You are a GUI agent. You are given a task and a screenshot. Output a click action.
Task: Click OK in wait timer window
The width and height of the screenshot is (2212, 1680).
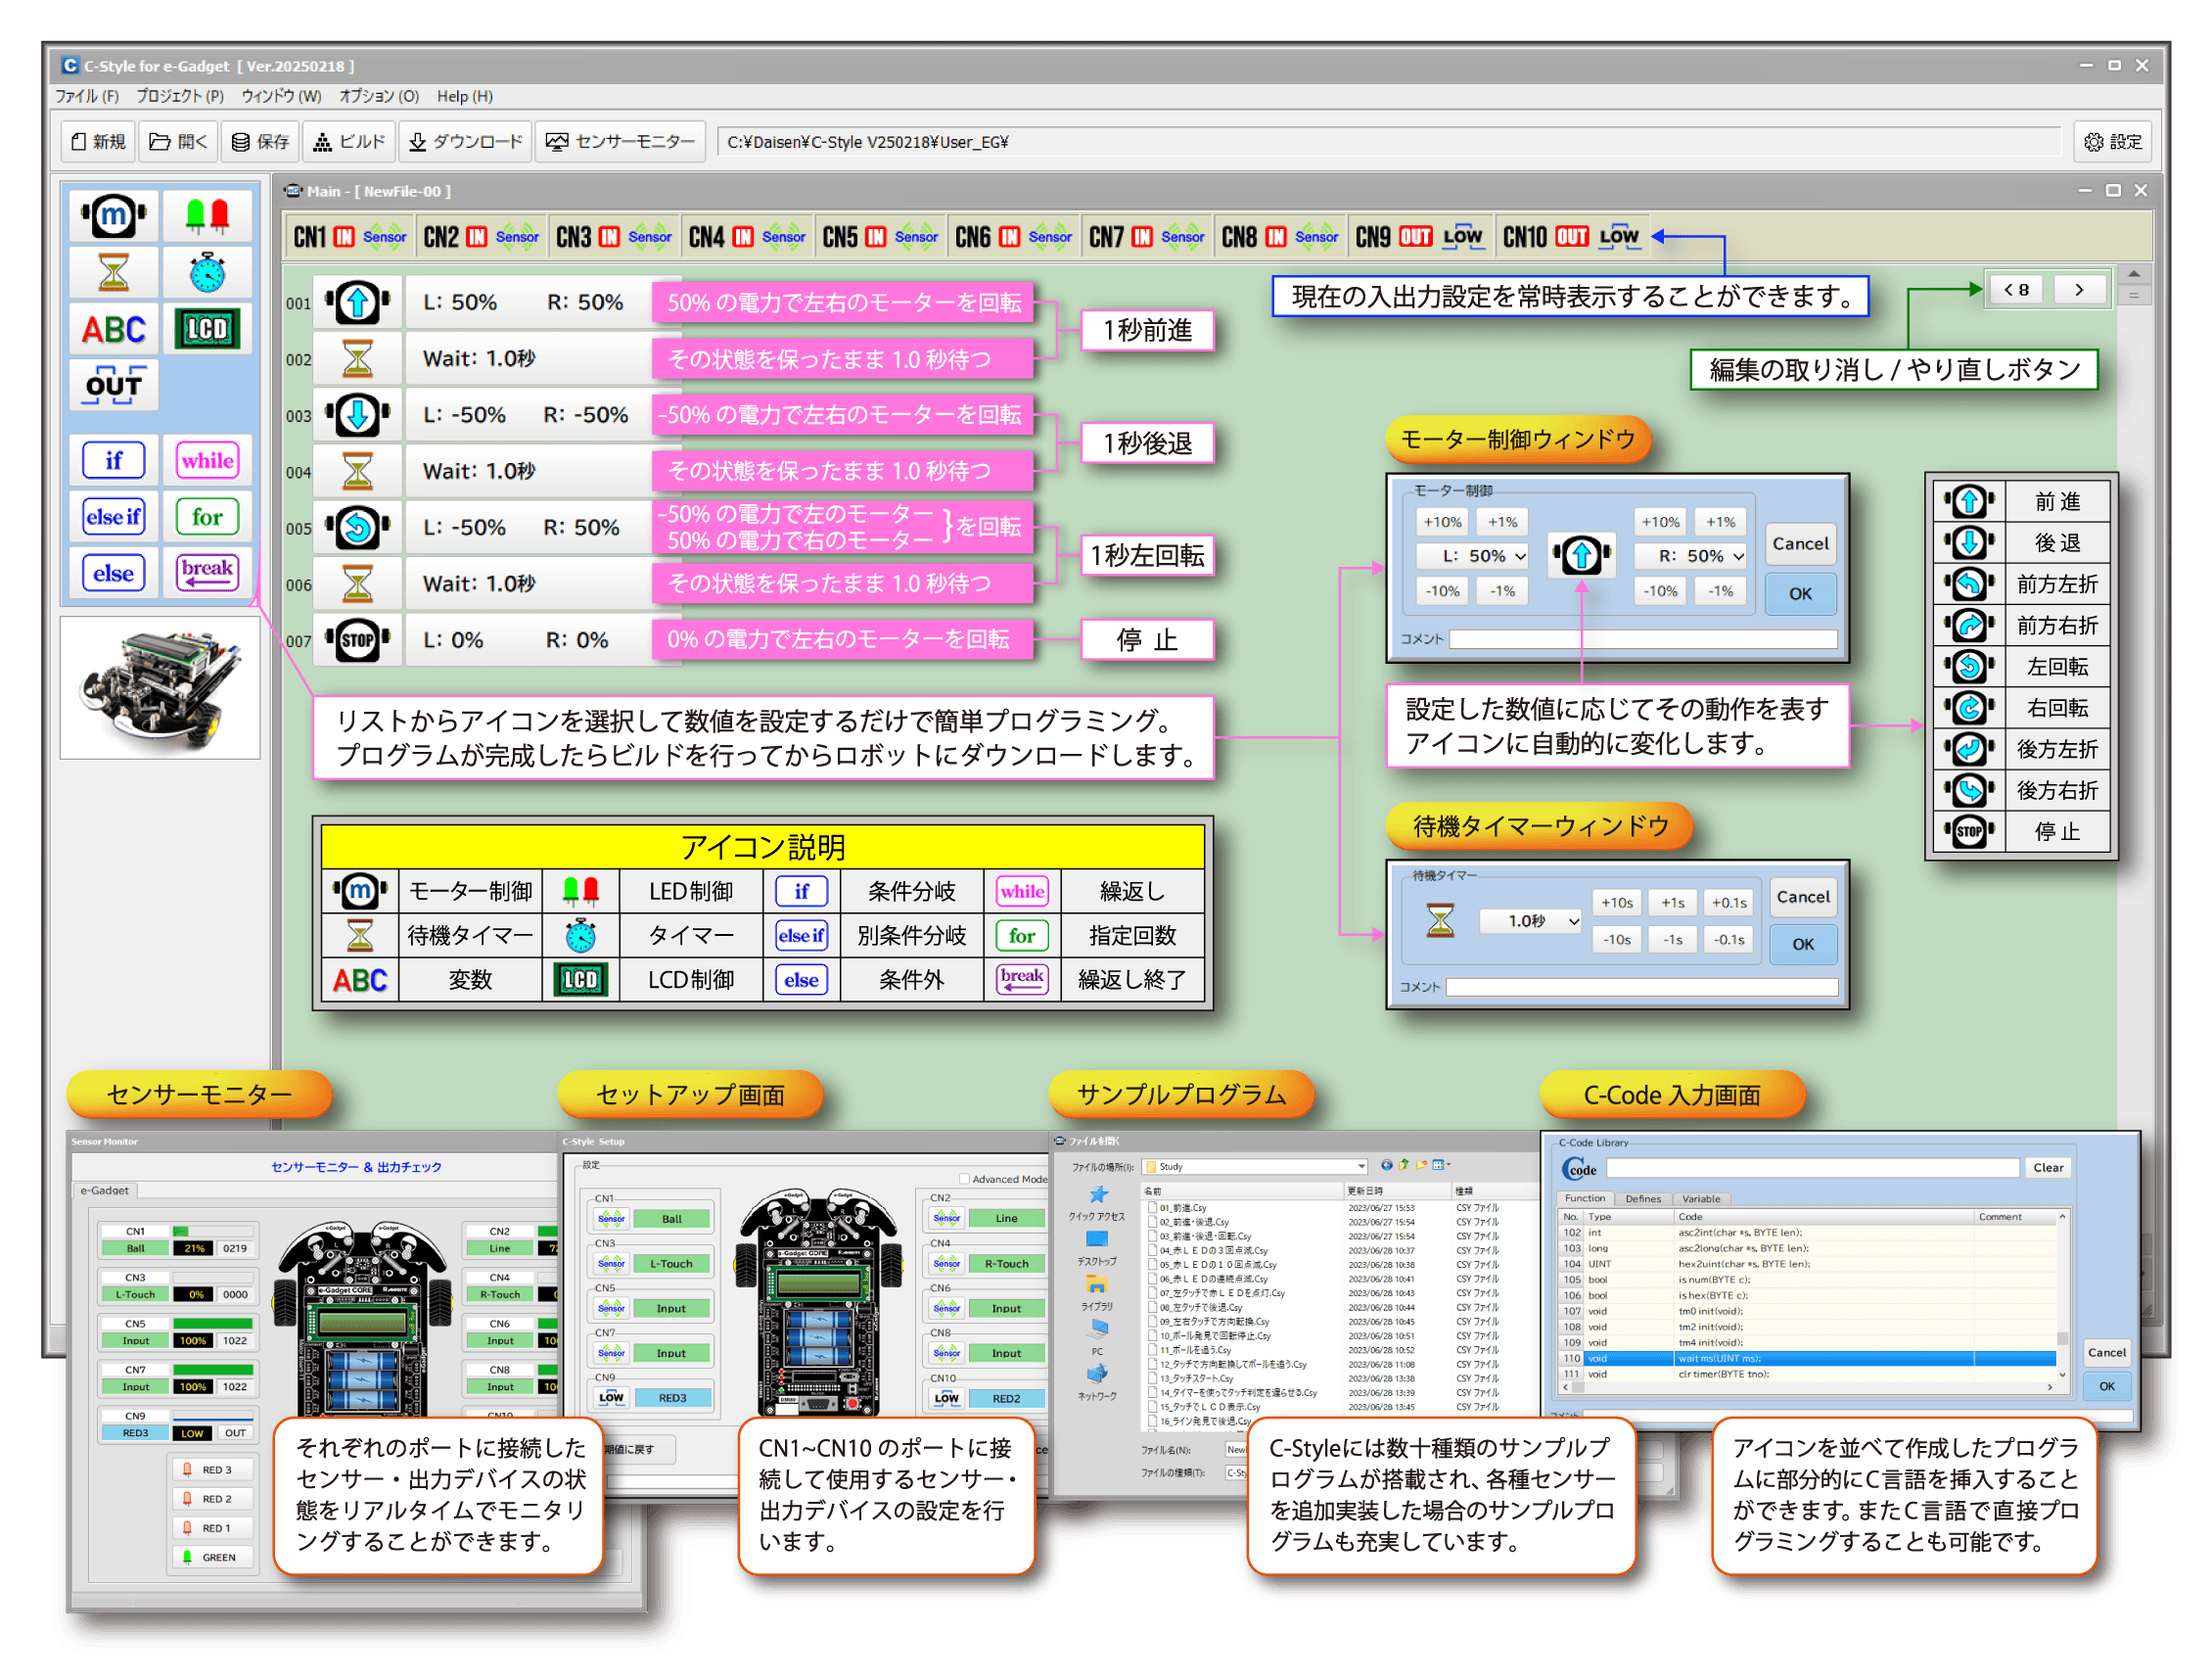tap(1803, 945)
